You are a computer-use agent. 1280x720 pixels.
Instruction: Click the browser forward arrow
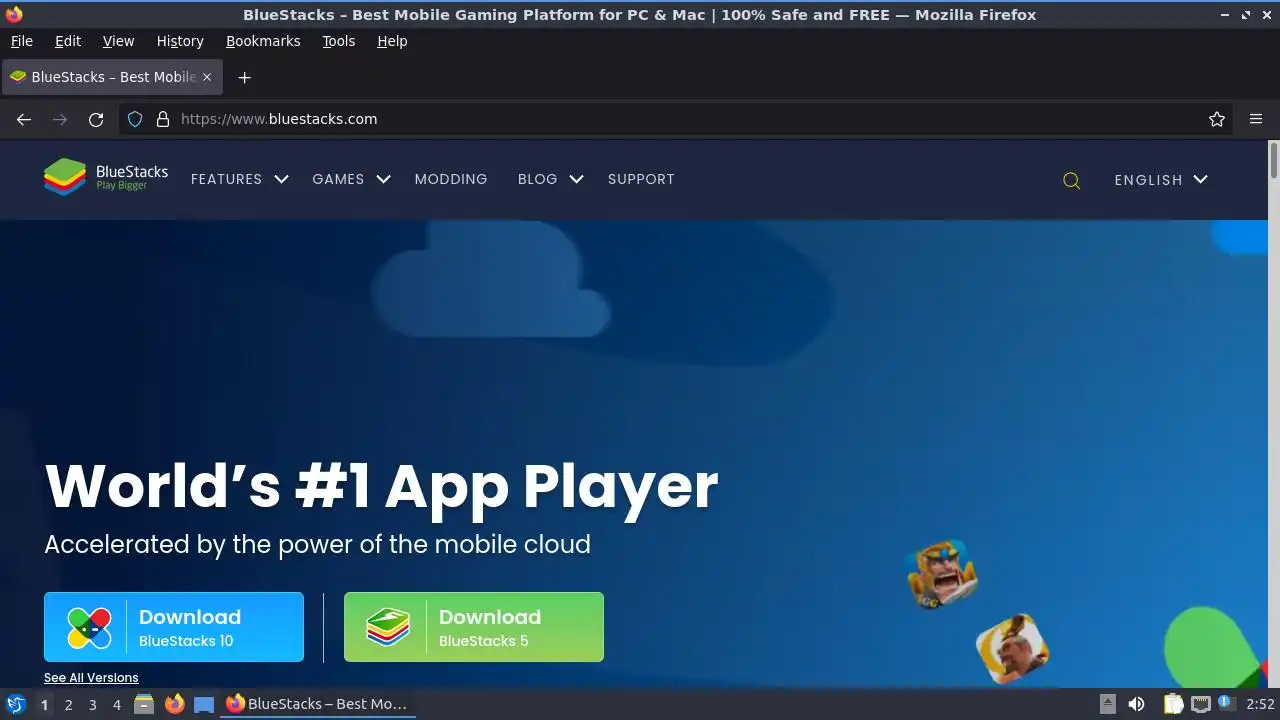pyautogui.click(x=60, y=119)
